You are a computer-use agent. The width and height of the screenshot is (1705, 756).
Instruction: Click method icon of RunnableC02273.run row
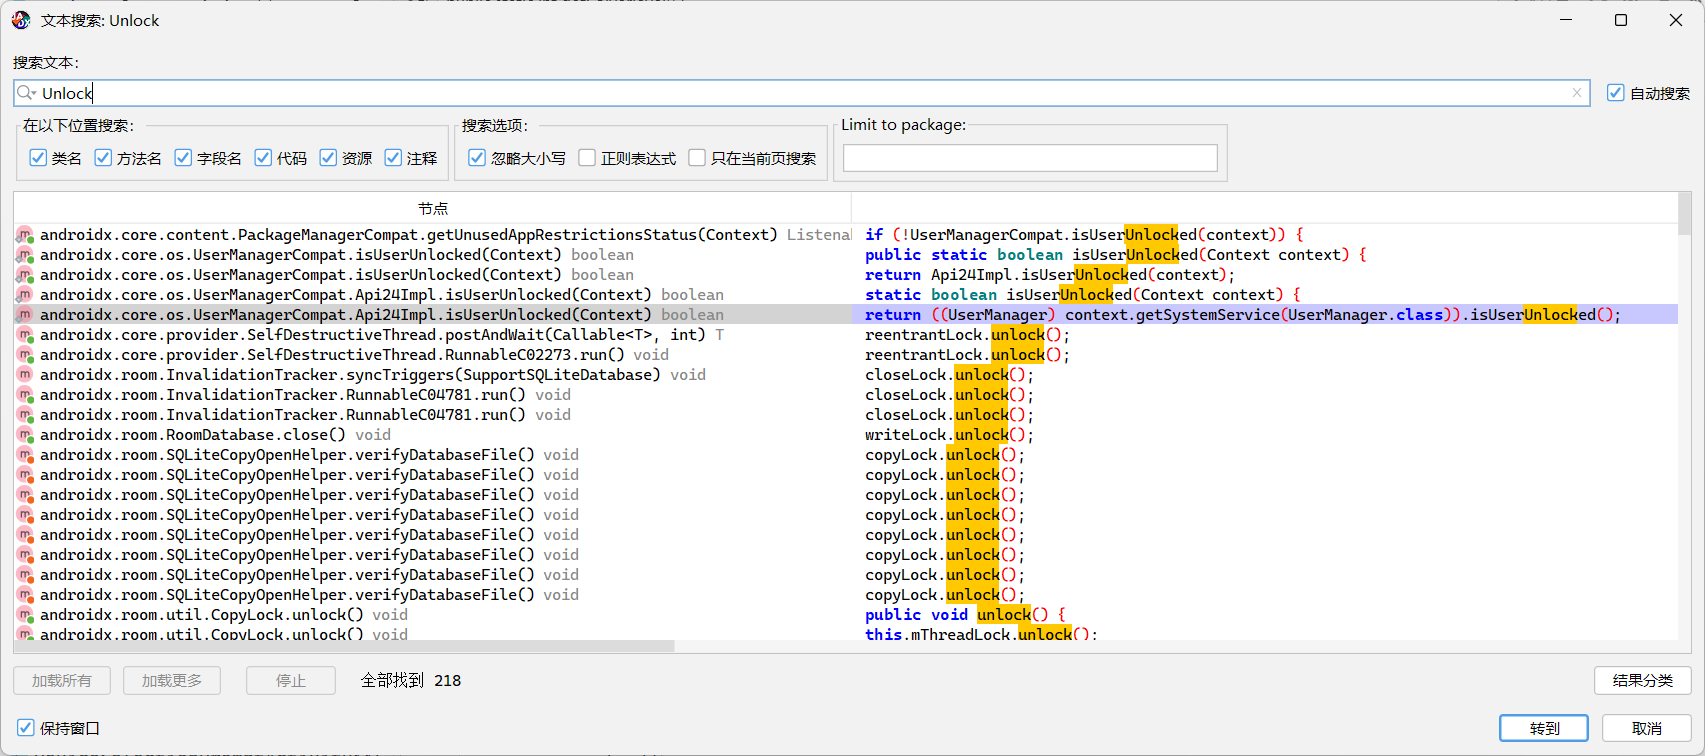[25, 355]
